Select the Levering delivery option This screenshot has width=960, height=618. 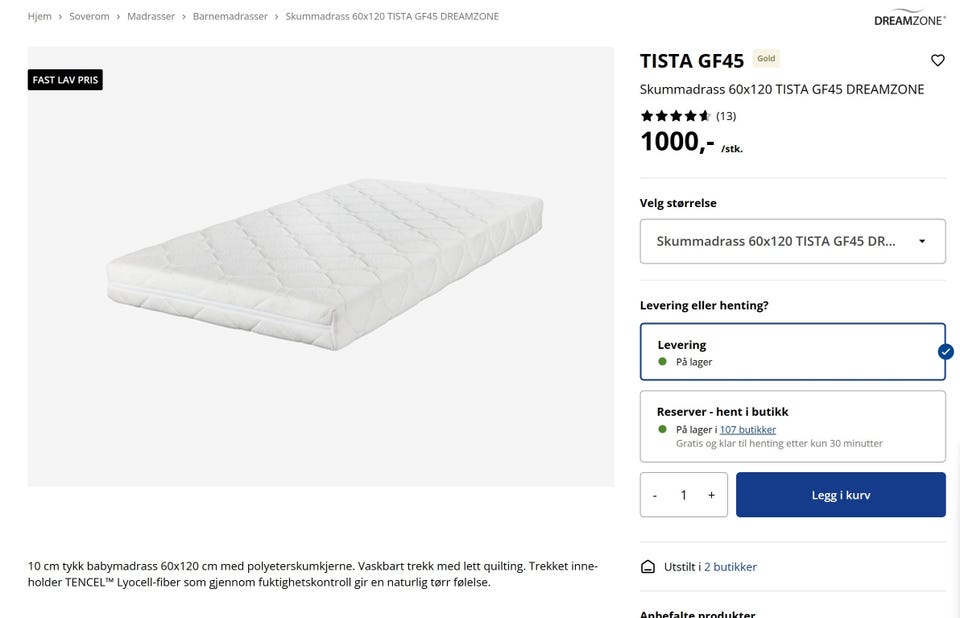click(792, 352)
